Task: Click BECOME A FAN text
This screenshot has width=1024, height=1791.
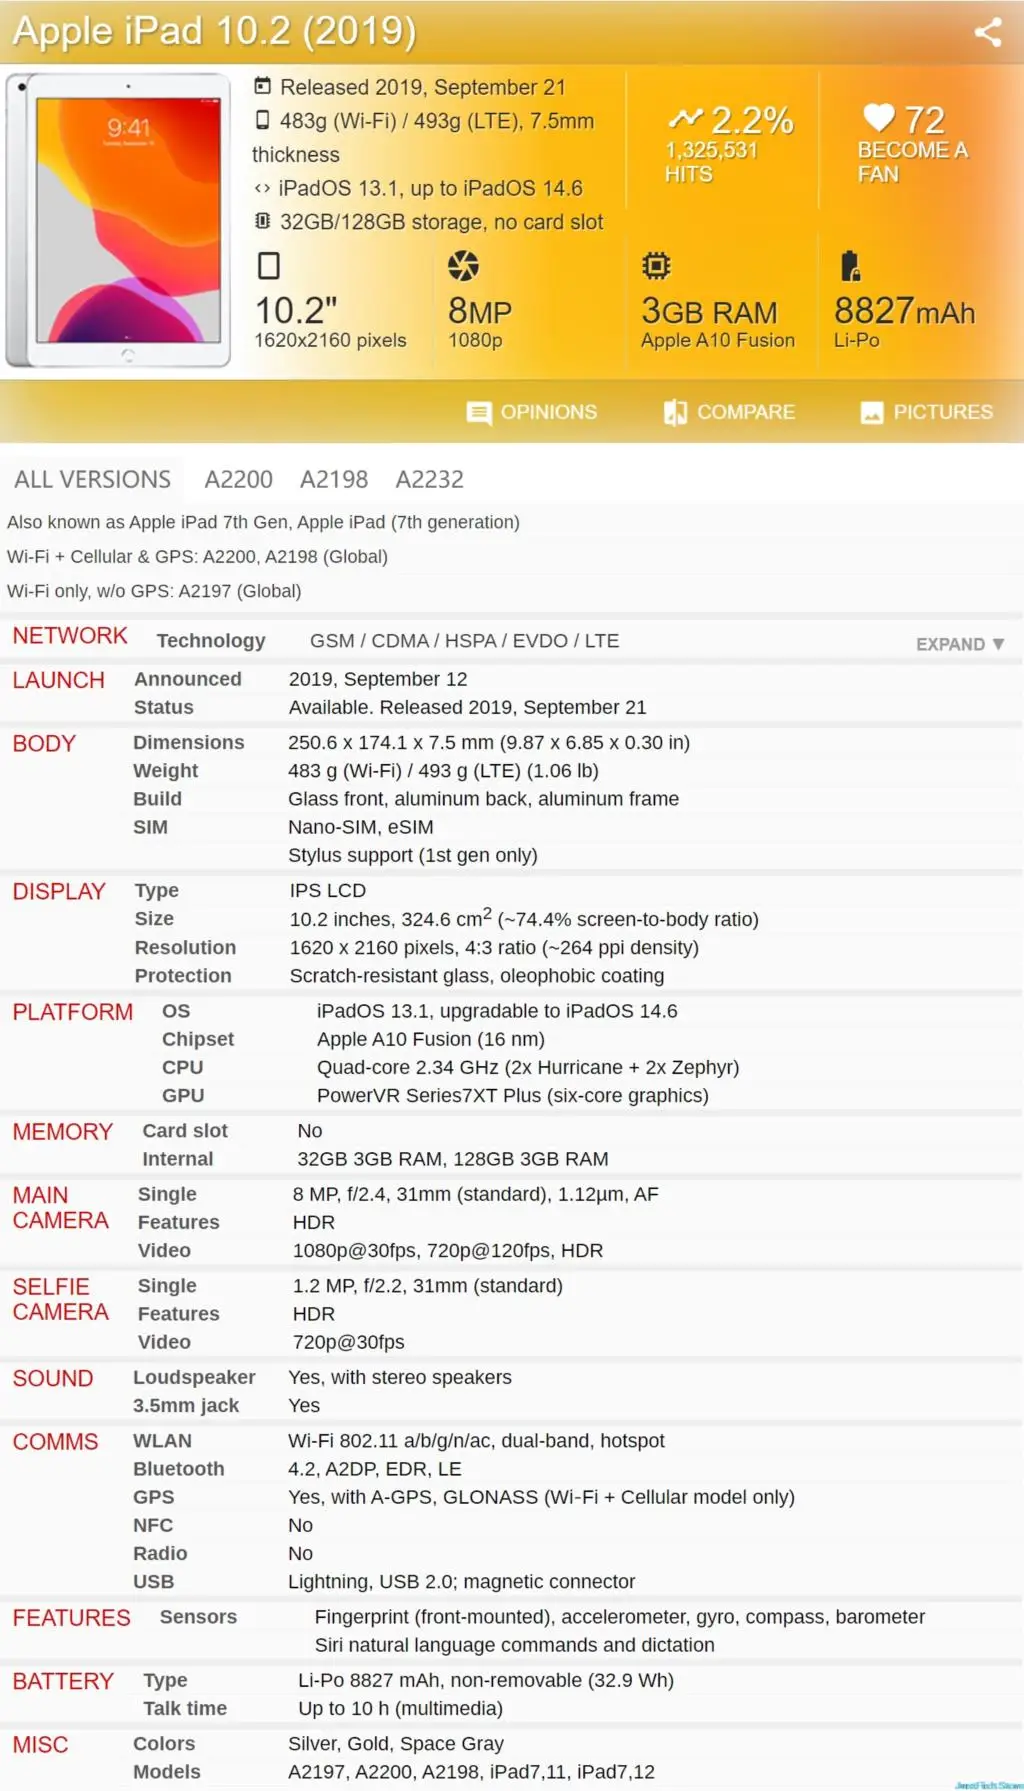Action: click(912, 162)
